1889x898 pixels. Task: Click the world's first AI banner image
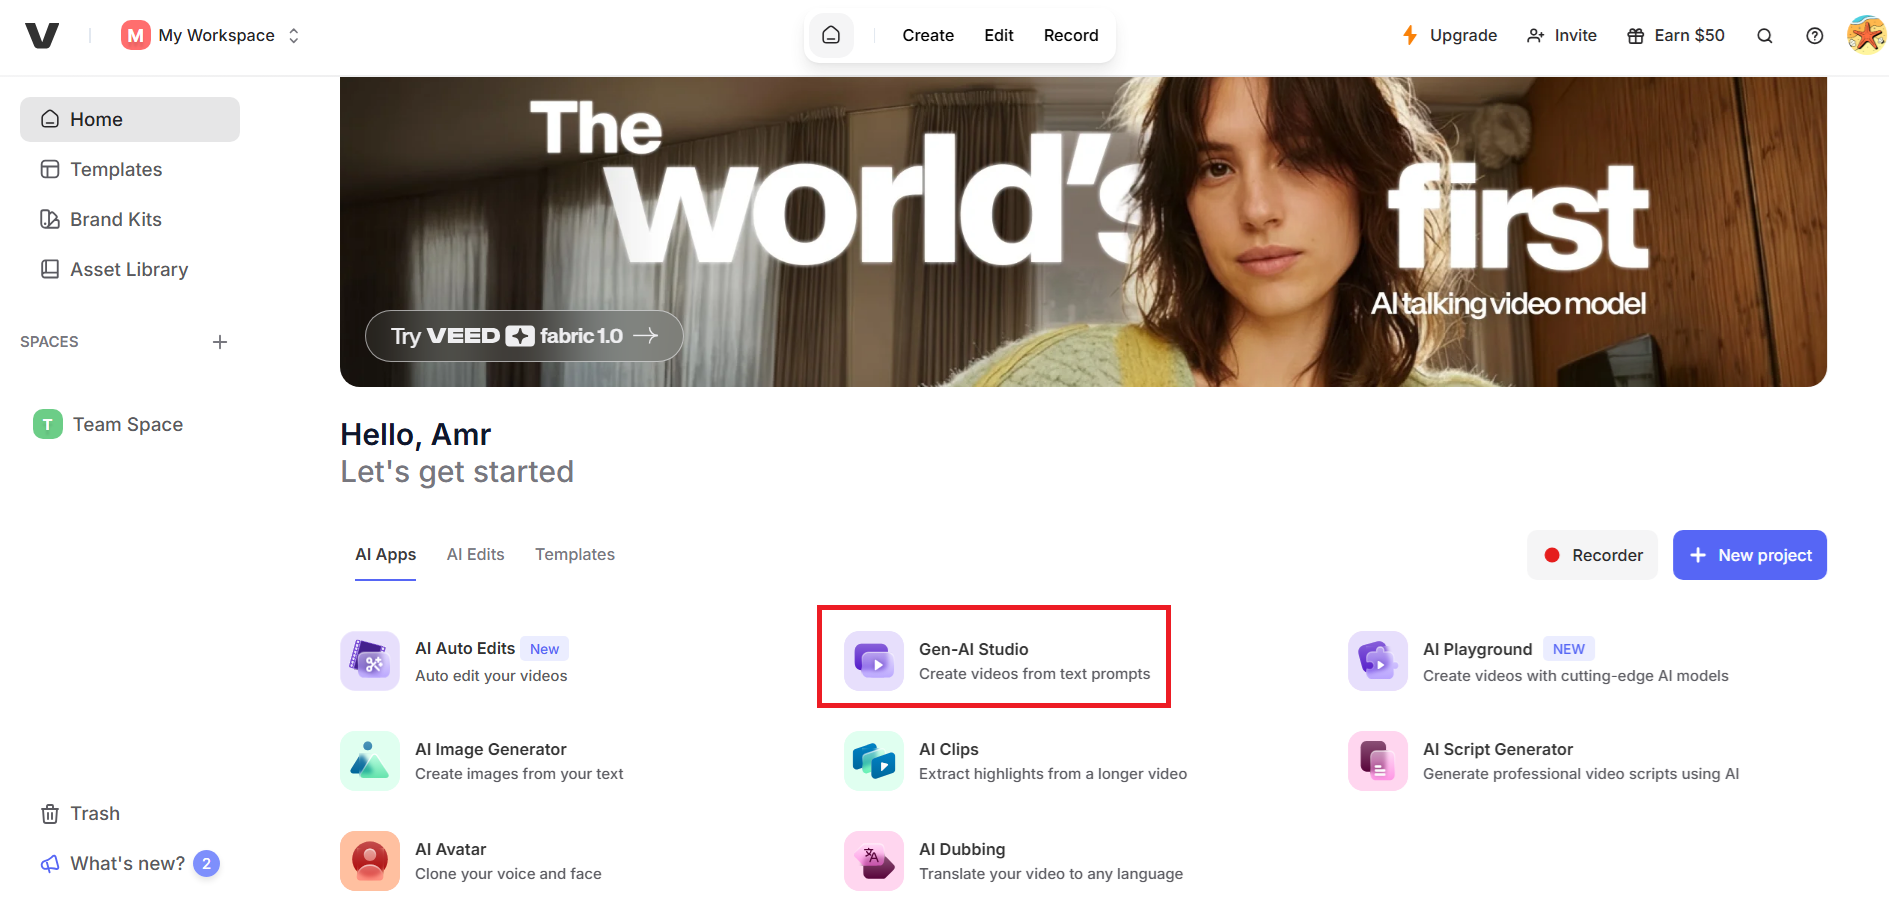pyautogui.click(x=1083, y=232)
